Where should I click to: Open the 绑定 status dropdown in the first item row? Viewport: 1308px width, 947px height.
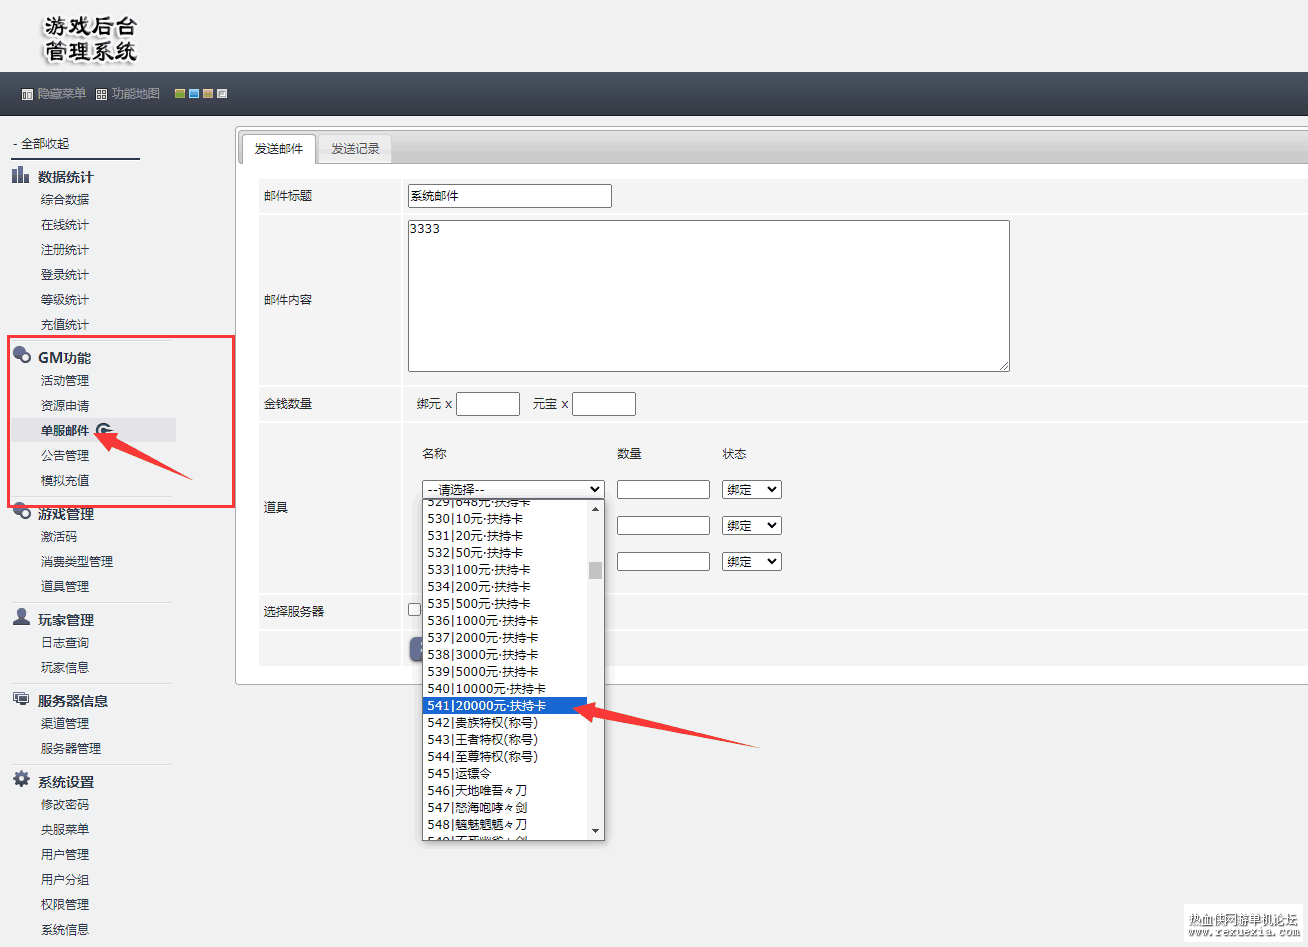tap(751, 489)
